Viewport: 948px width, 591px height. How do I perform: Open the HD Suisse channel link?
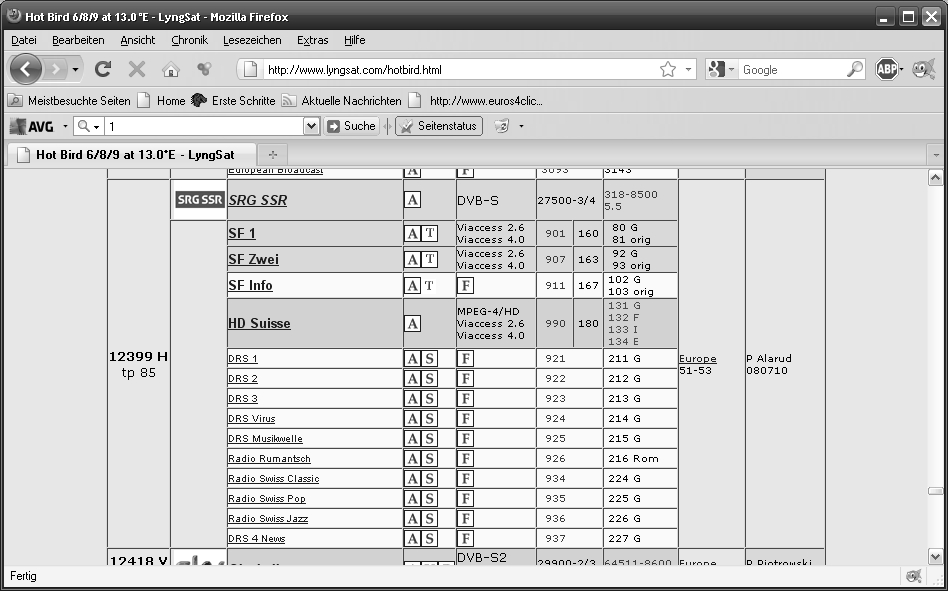259,323
